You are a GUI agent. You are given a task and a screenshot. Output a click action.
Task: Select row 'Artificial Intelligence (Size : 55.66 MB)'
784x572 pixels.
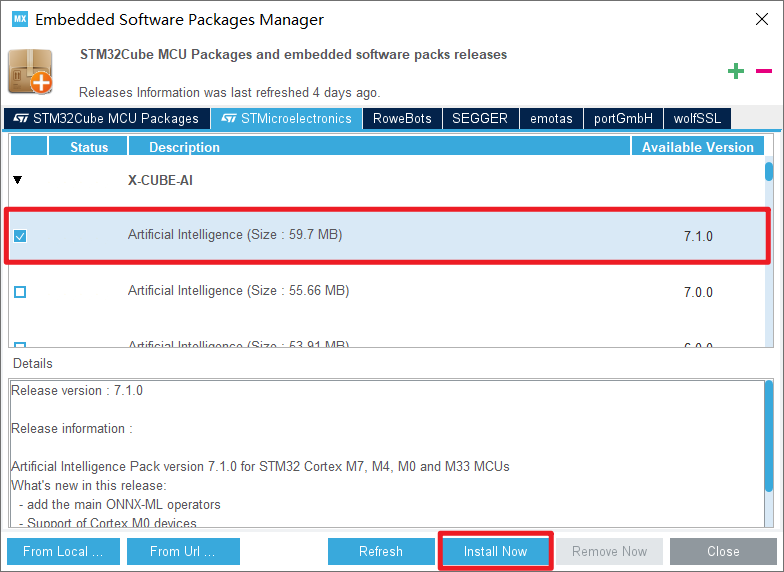388,292
